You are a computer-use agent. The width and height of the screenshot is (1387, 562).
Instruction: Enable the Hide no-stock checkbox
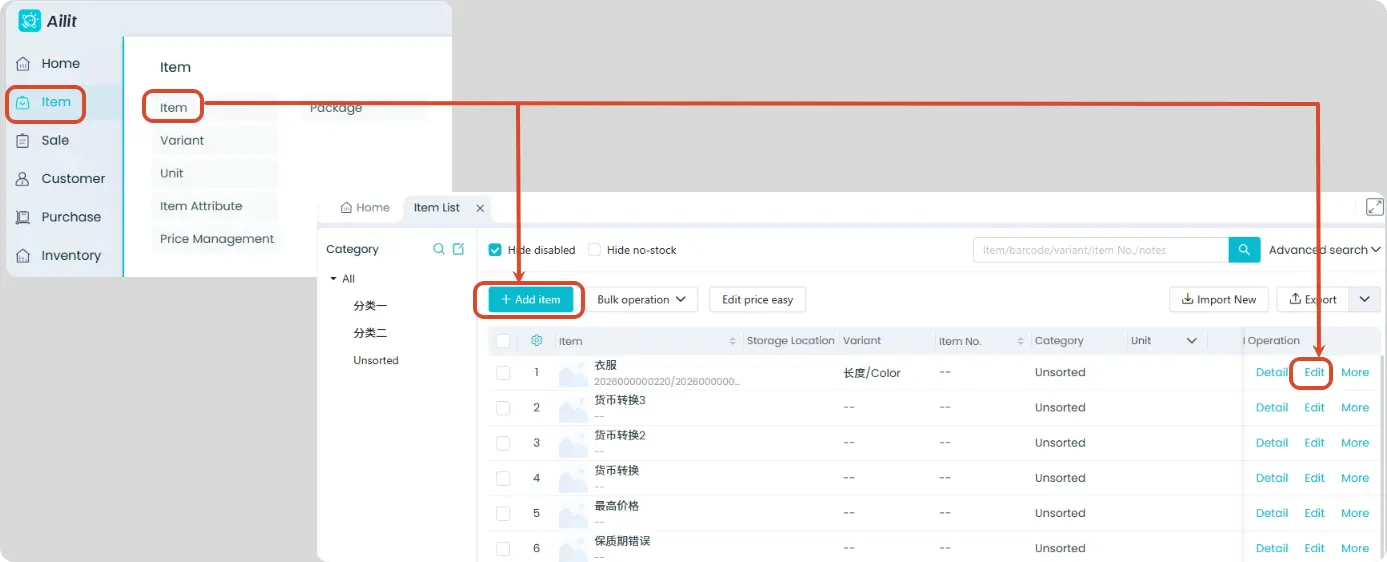(594, 250)
